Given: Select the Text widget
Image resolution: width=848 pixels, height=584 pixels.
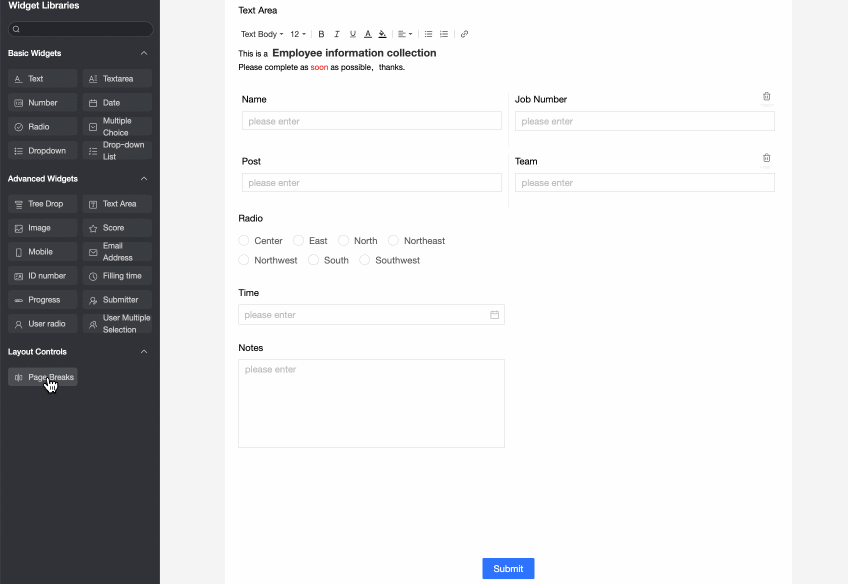Looking at the screenshot, I should point(43,78).
